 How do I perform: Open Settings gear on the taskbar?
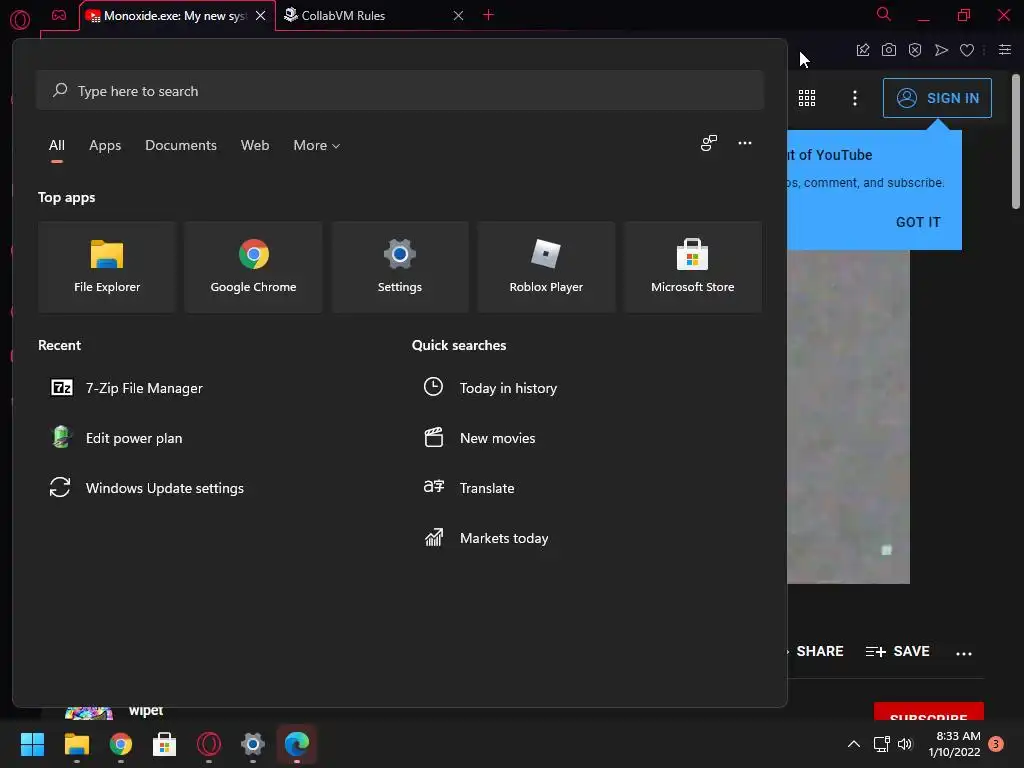tap(253, 744)
